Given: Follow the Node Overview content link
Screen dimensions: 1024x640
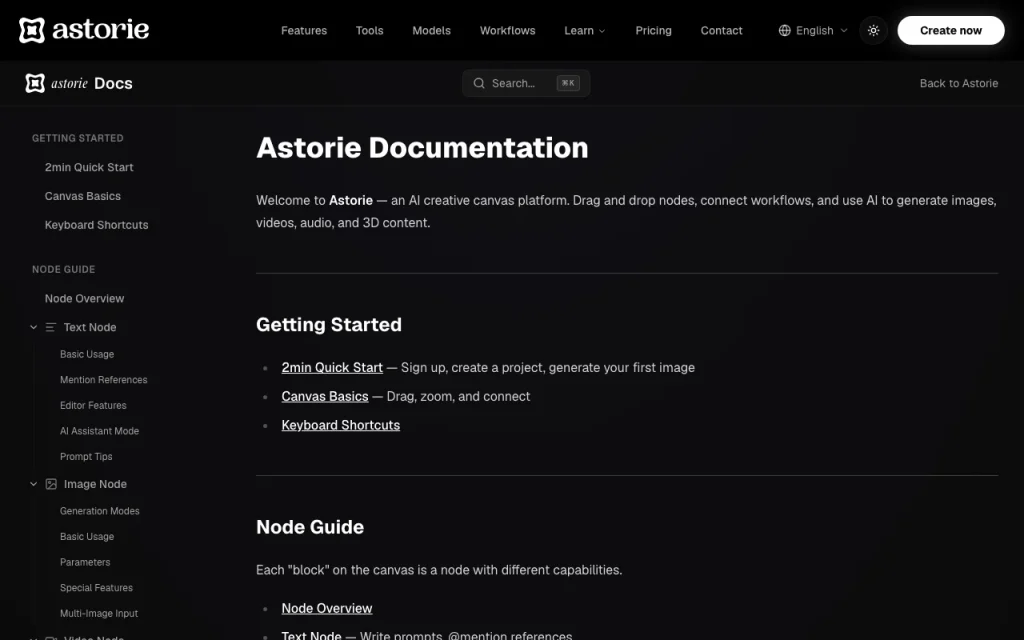Looking at the screenshot, I should coord(327,608).
